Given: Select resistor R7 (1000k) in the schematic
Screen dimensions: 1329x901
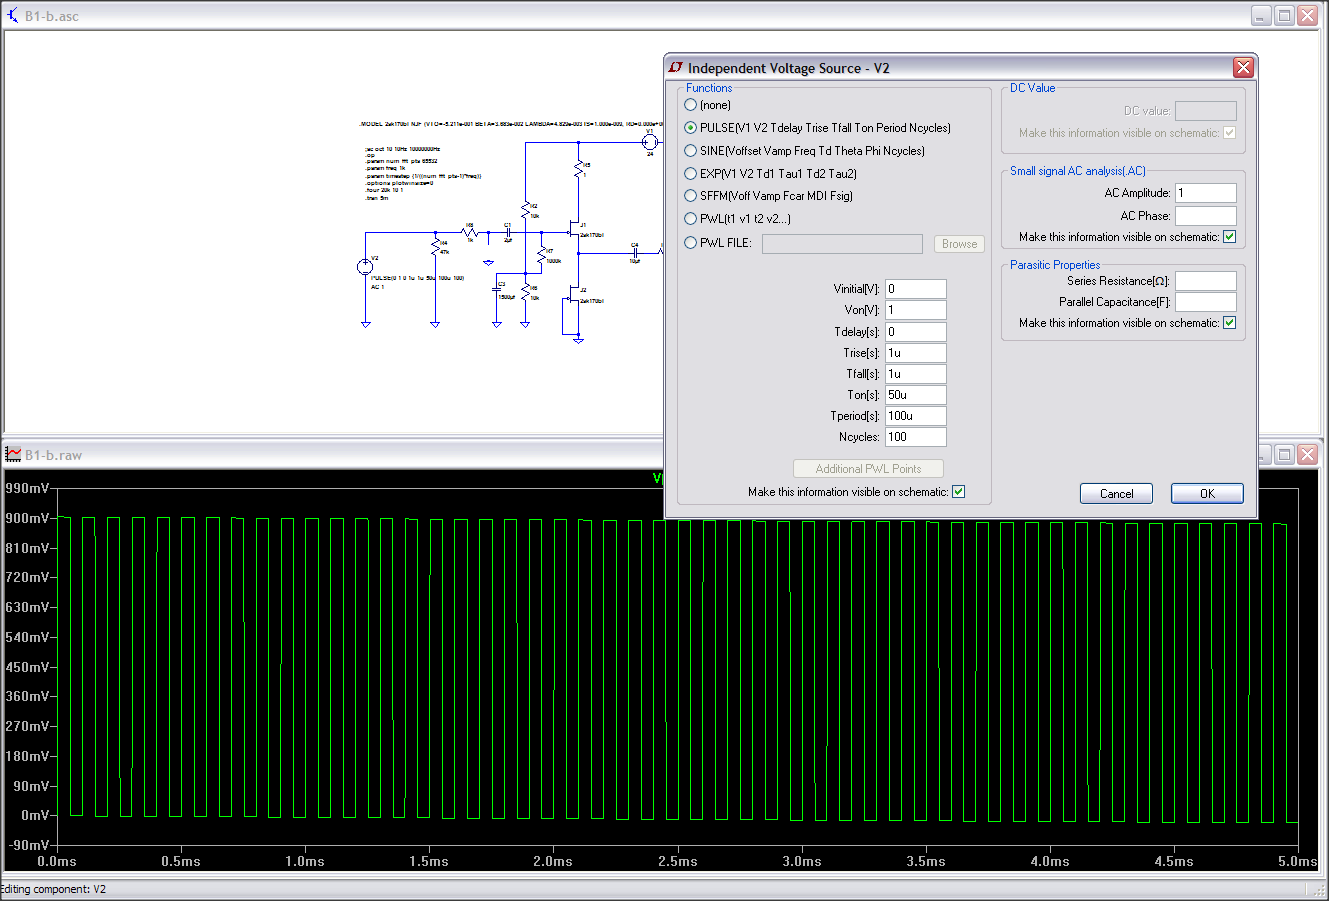Looking at the screenshot, I should coord(541,255).
